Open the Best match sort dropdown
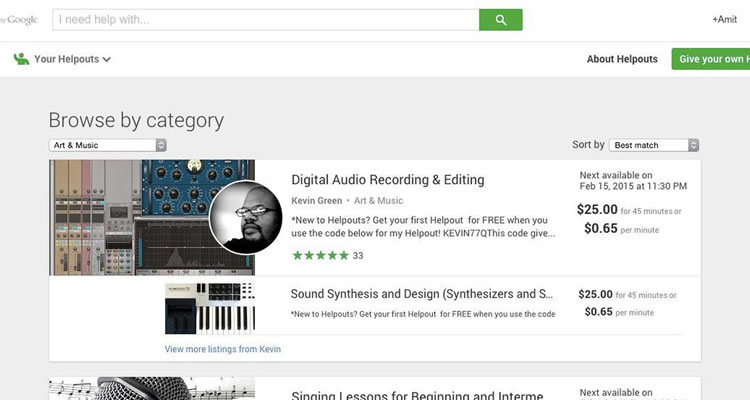Screen dimensions: 750x400 pos(654,145)
